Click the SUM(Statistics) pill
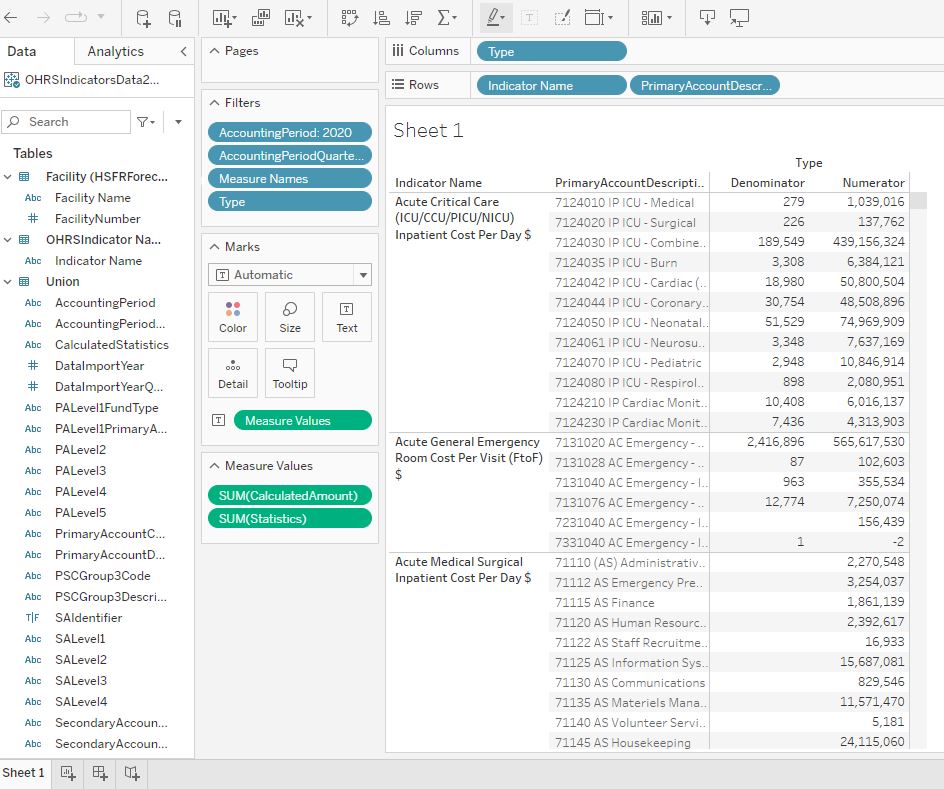Image resolution: width=944 pixels, height=789 pixels. (290, 518)
